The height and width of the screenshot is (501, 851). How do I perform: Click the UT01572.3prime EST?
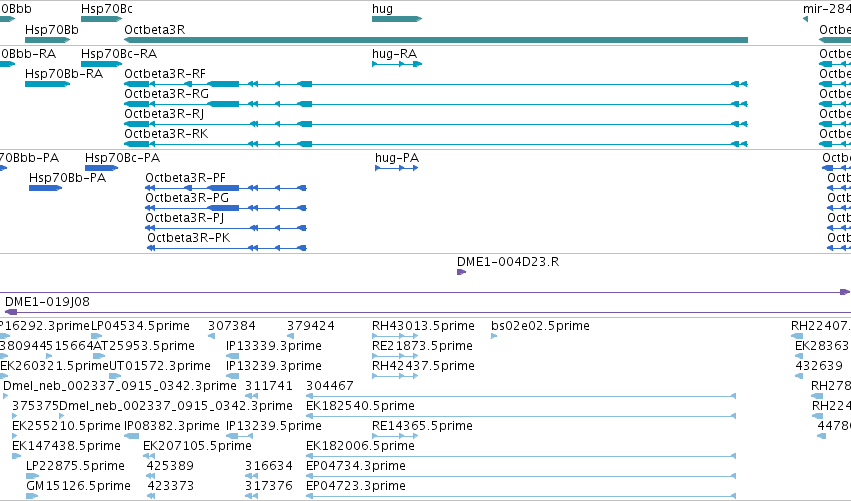115,376
